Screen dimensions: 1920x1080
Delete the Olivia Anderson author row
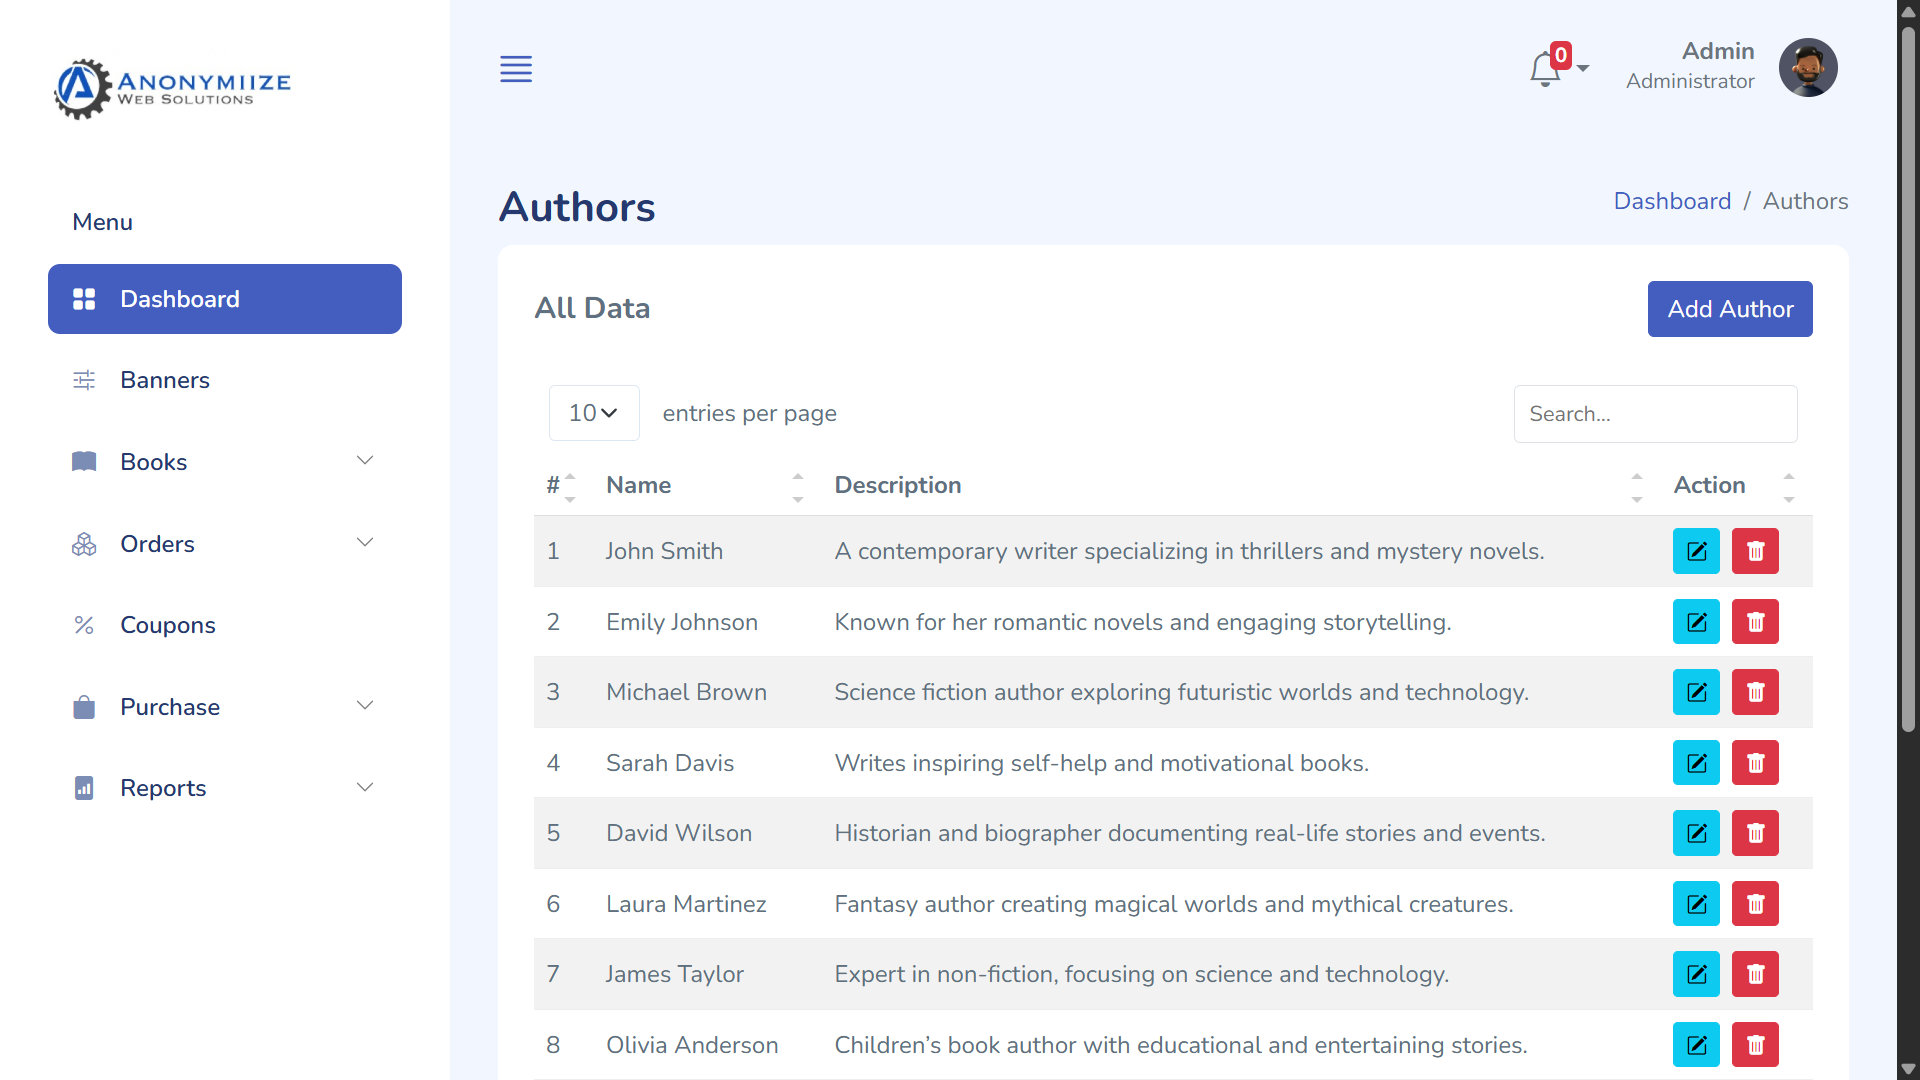click(x=1755, y=1045)
